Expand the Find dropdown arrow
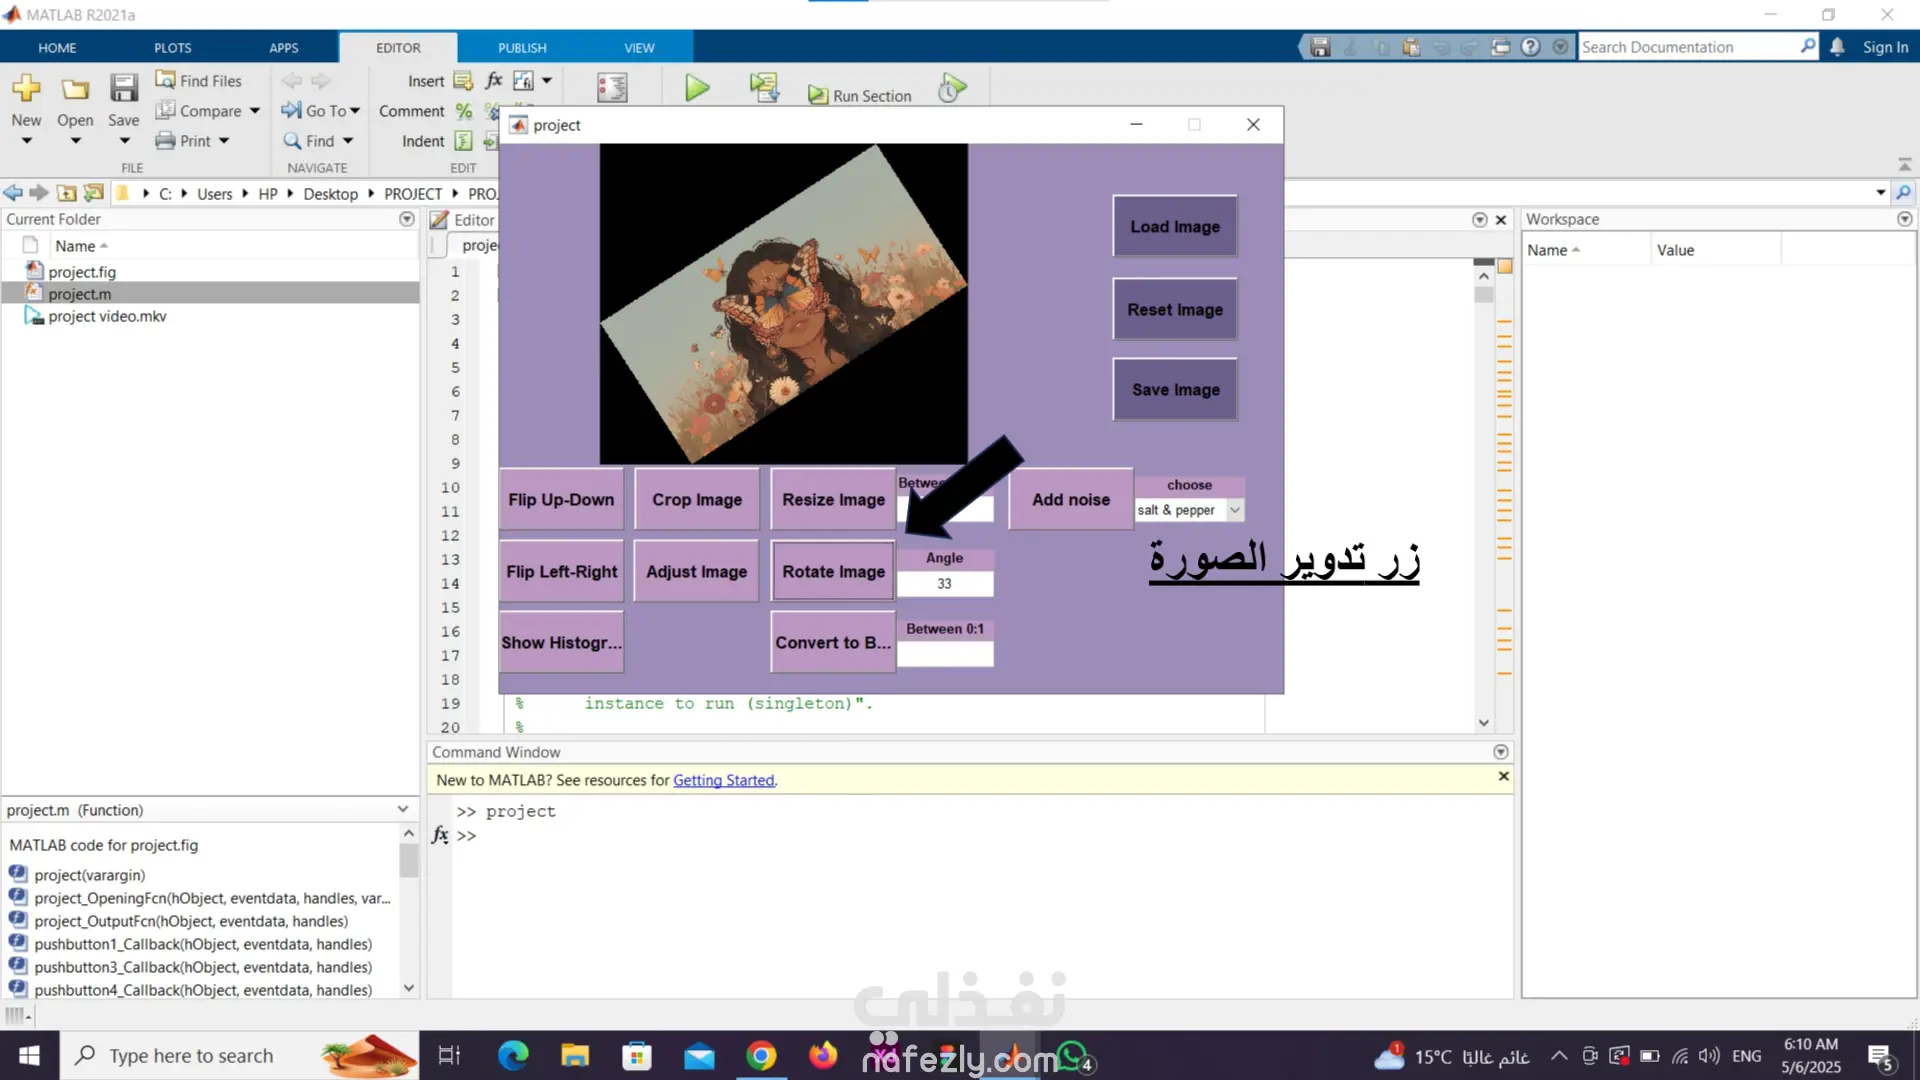Screen dimensions: 1920x1080 pos(348,141)
